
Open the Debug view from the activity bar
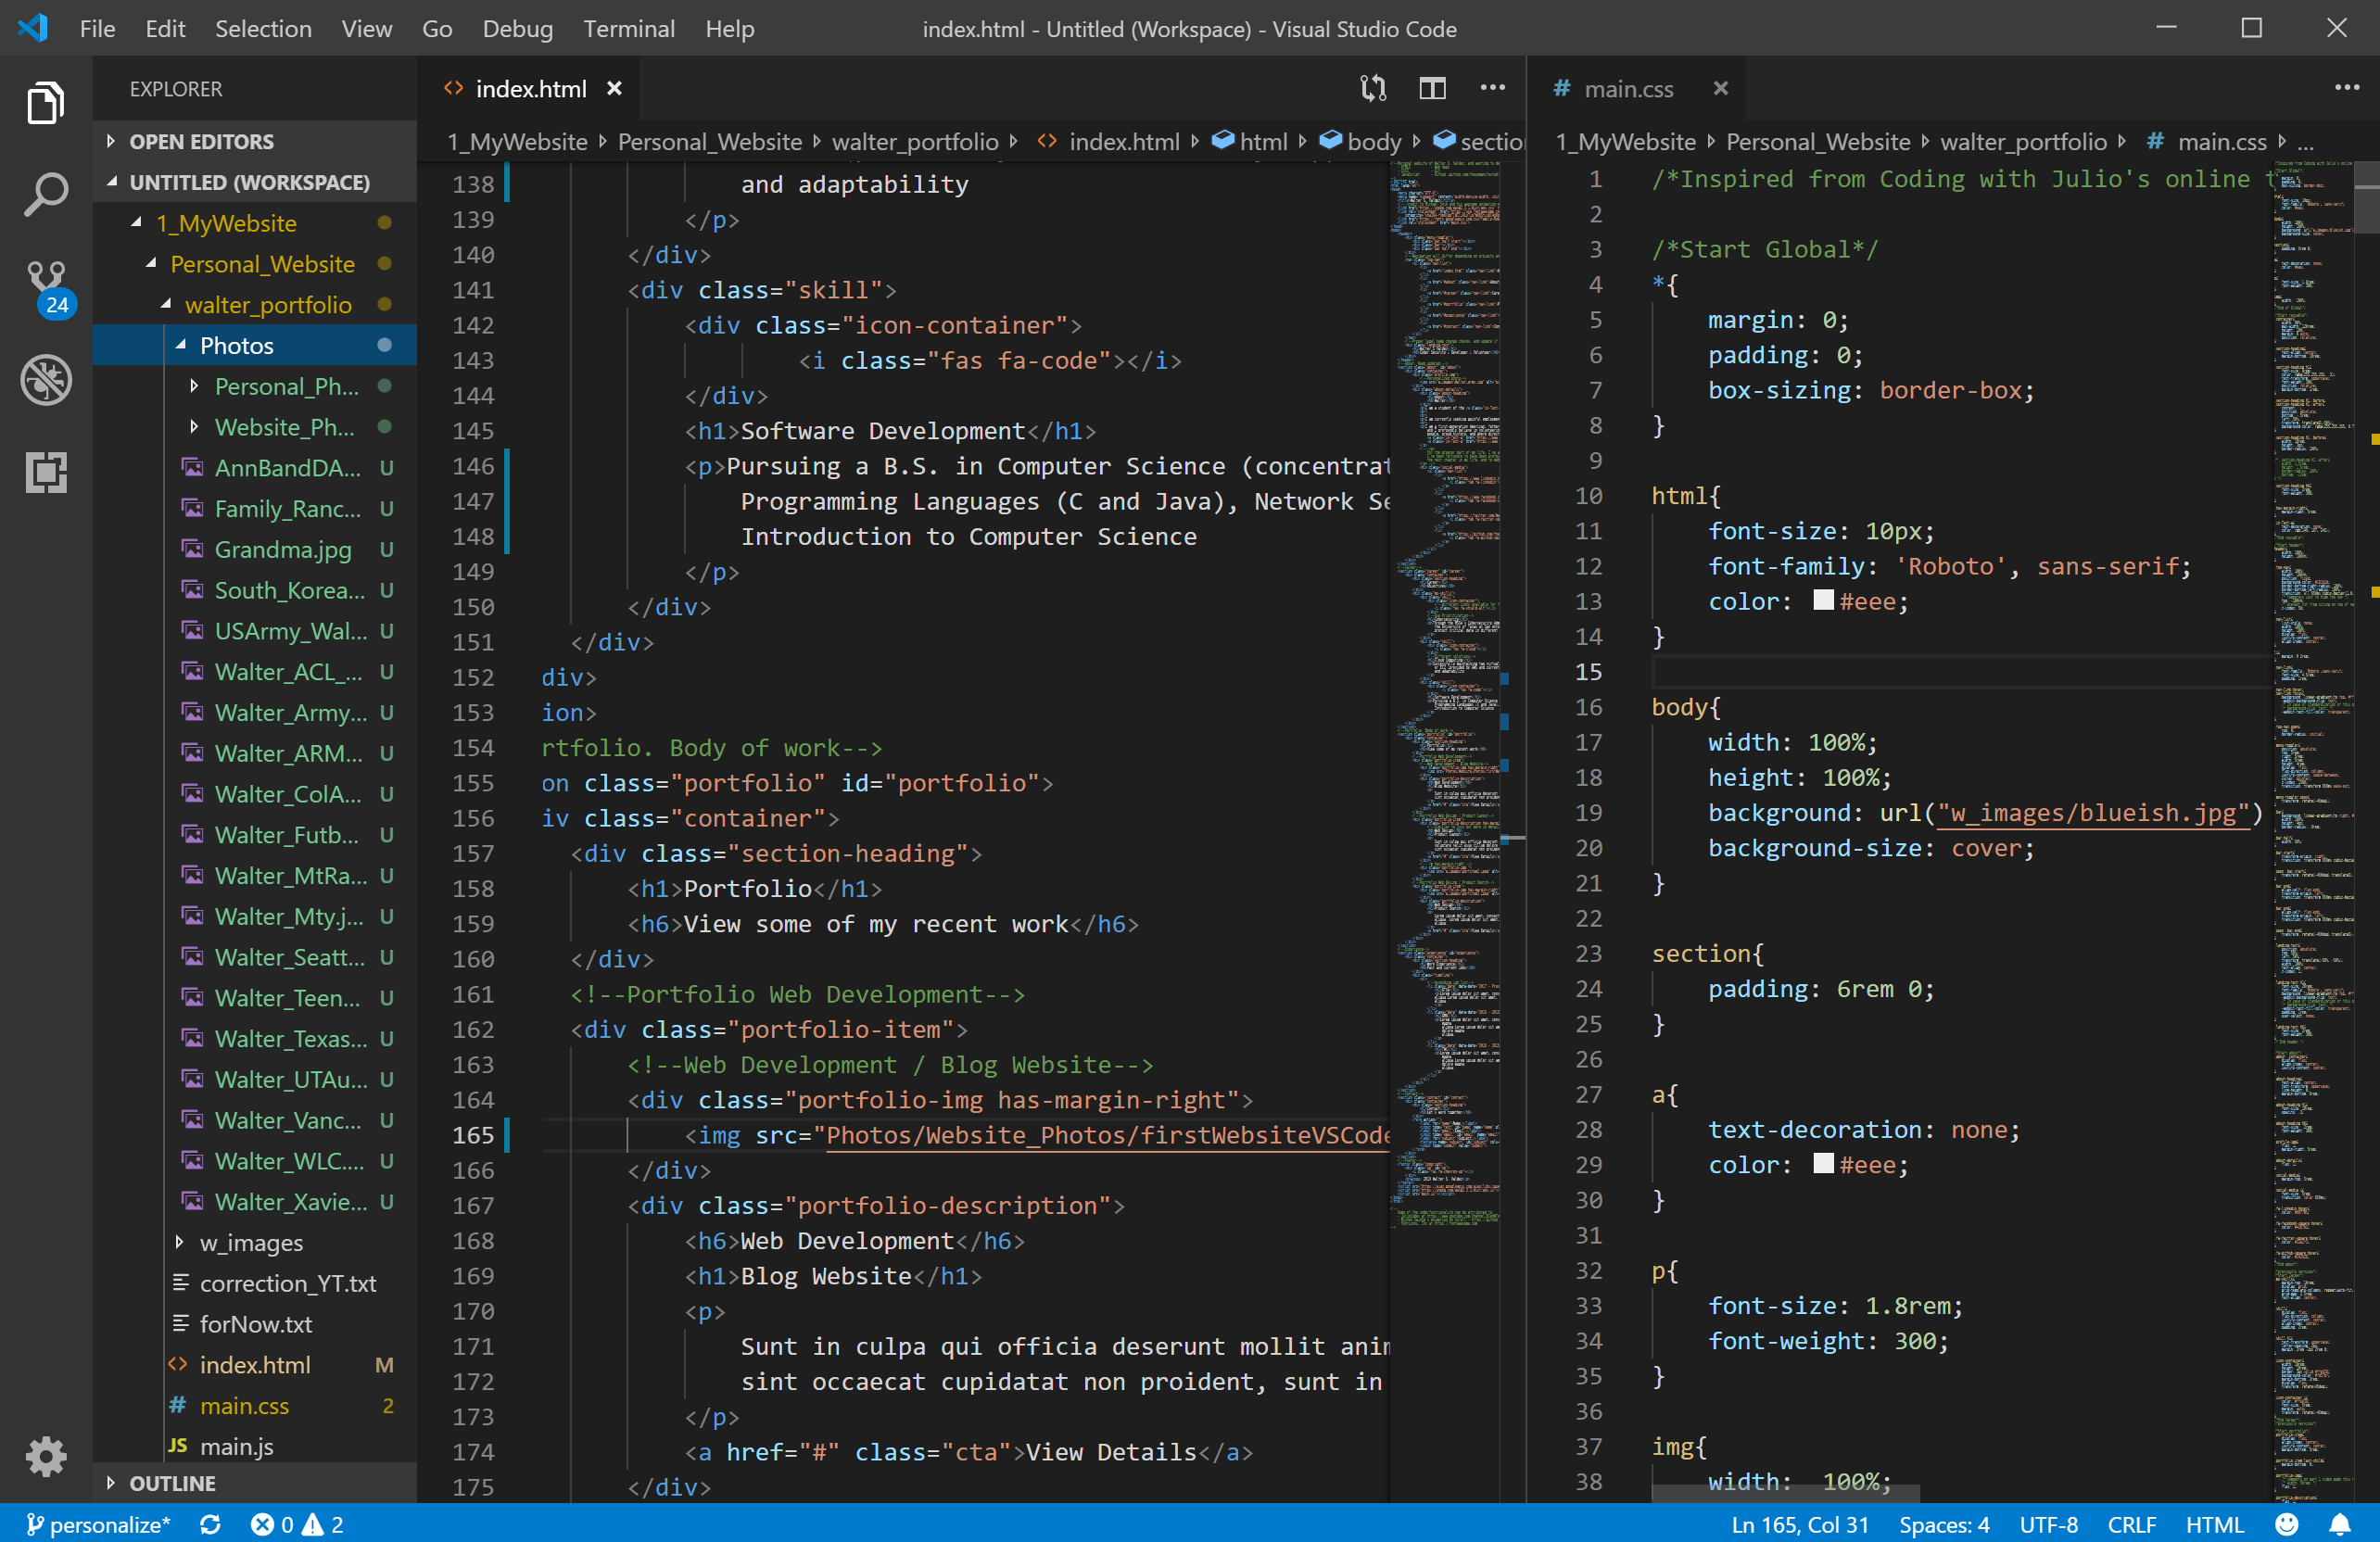(x=45, y=380)
